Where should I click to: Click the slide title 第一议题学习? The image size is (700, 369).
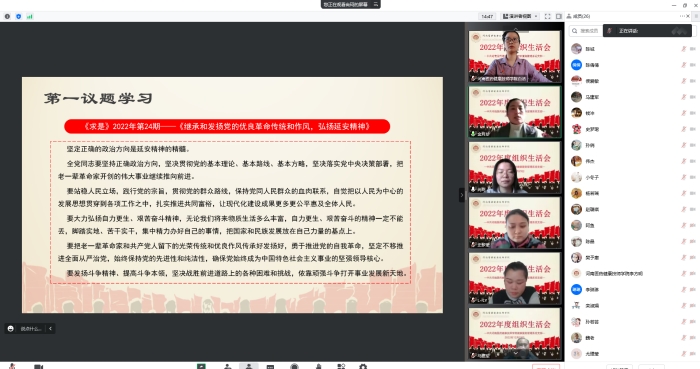(98, 98)
